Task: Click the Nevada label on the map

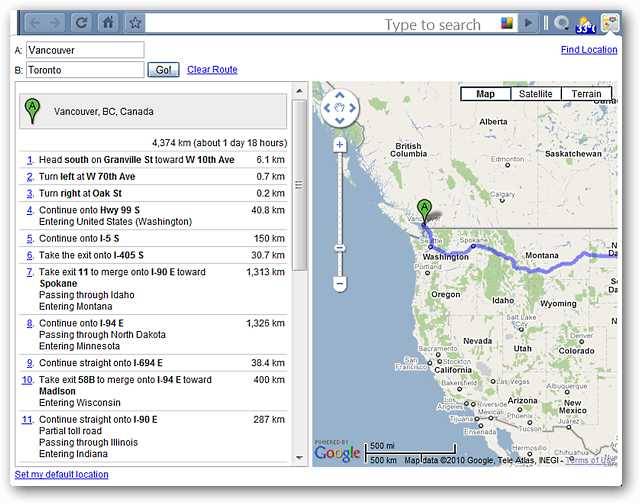Action: point(478,341)
